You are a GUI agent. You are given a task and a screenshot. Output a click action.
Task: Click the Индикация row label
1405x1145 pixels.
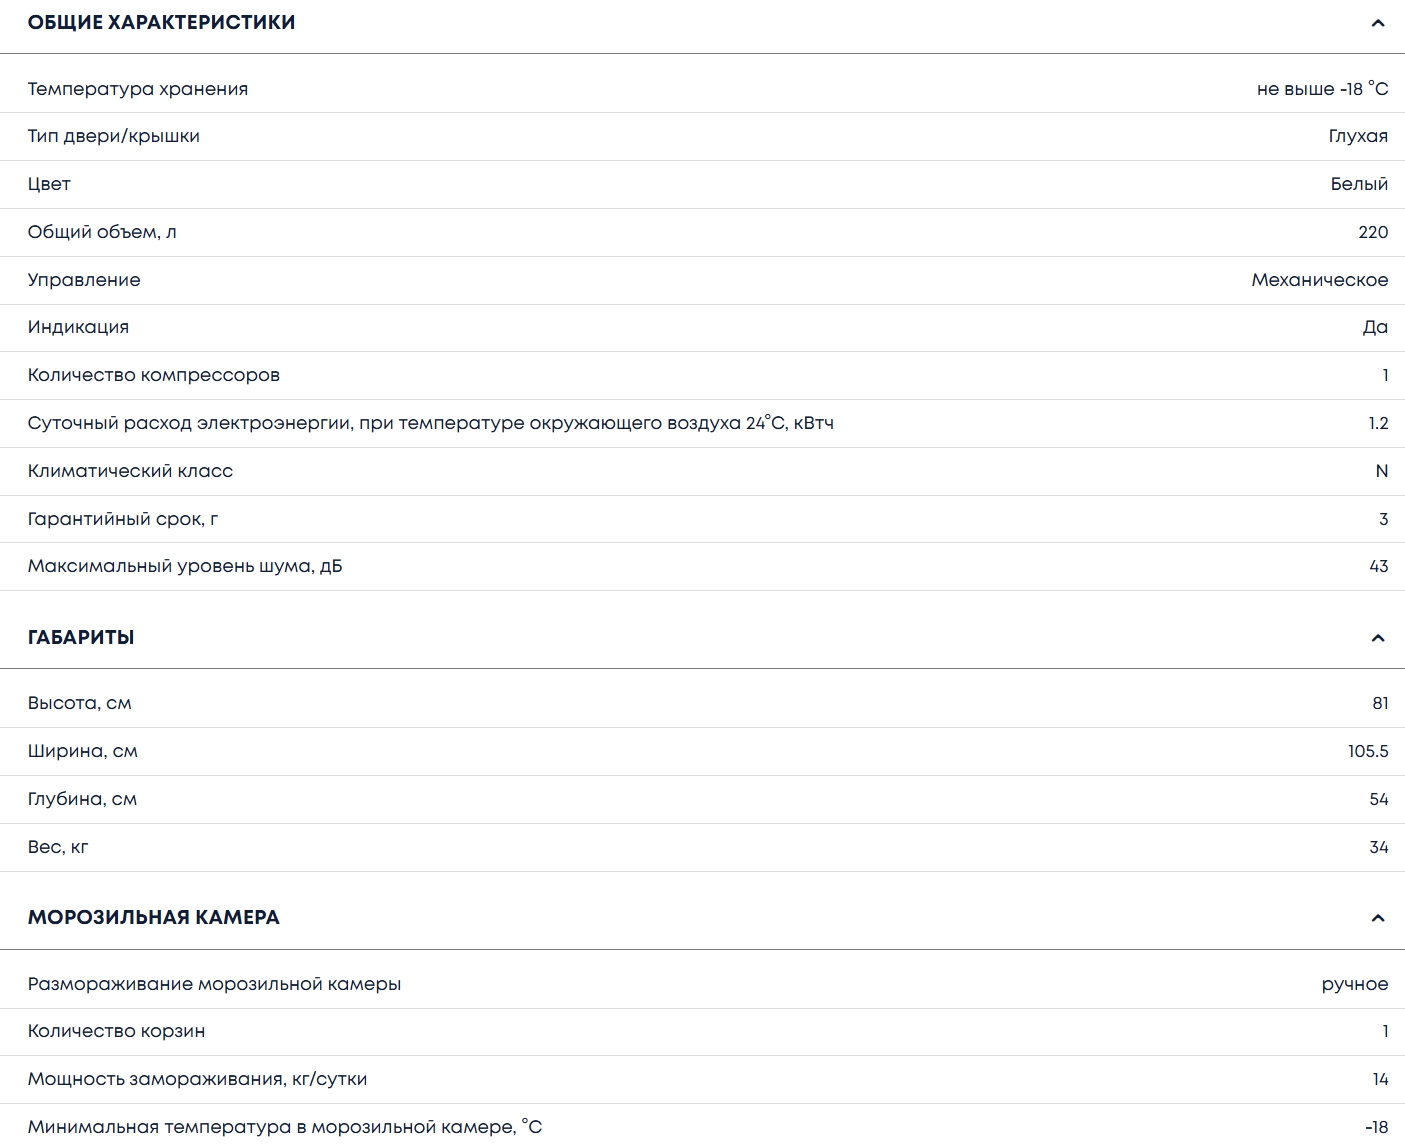(78, 327)
